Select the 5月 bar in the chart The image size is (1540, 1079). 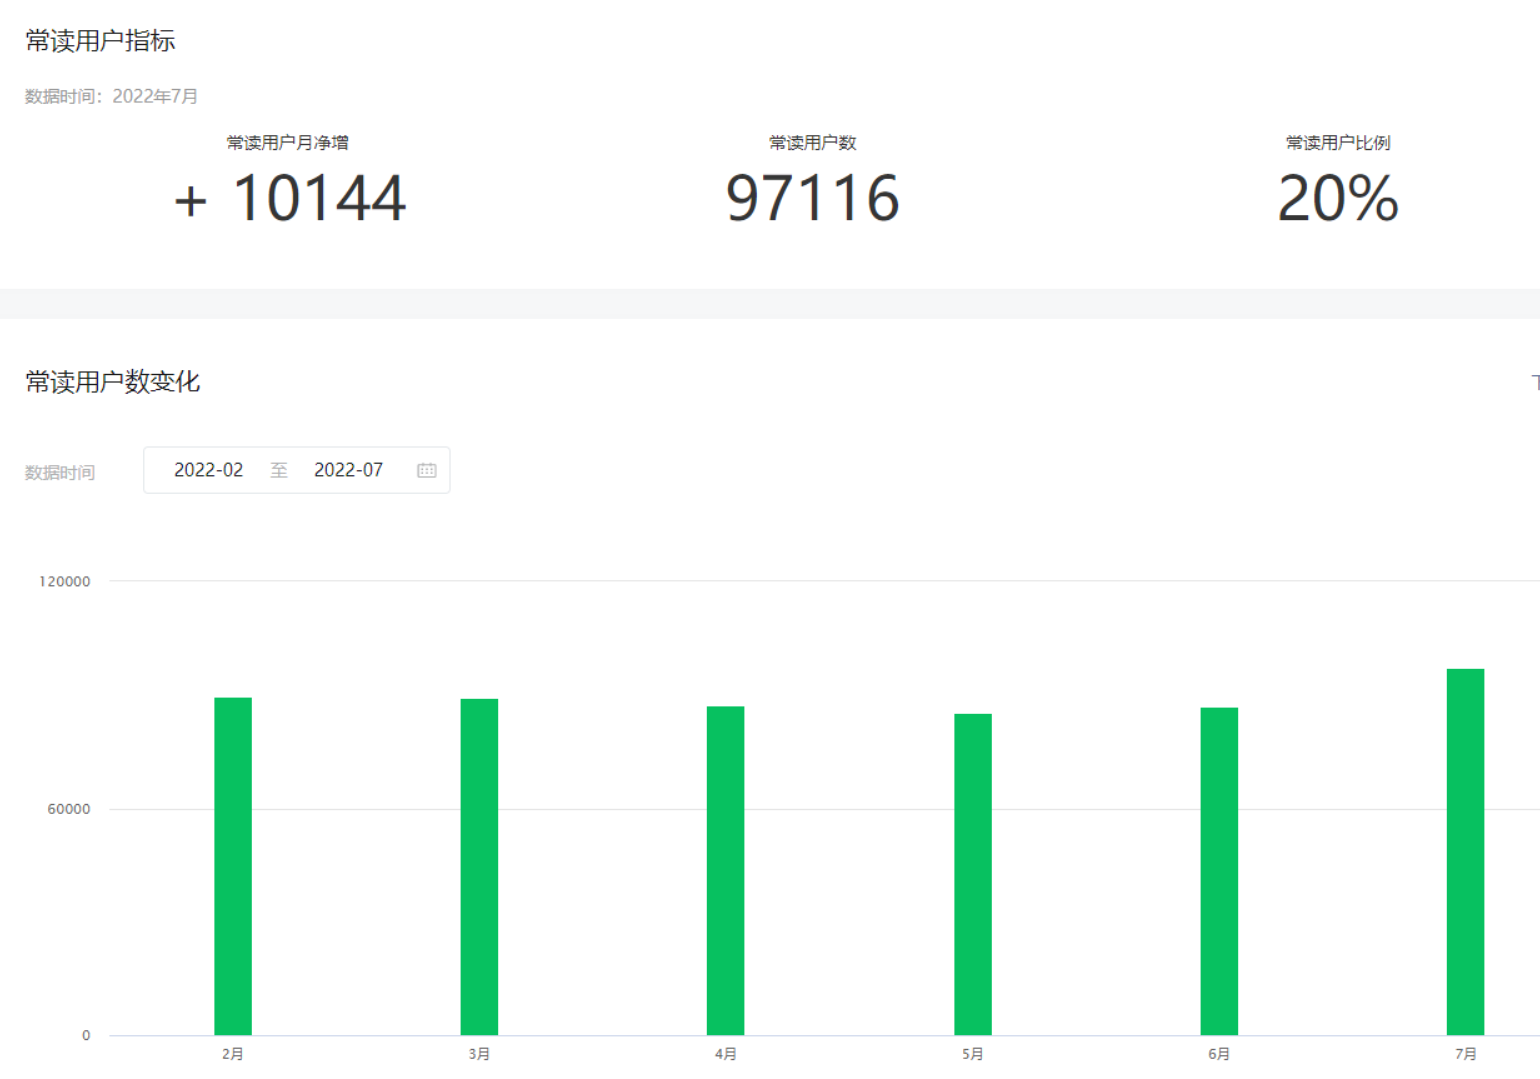coord(972,874)
